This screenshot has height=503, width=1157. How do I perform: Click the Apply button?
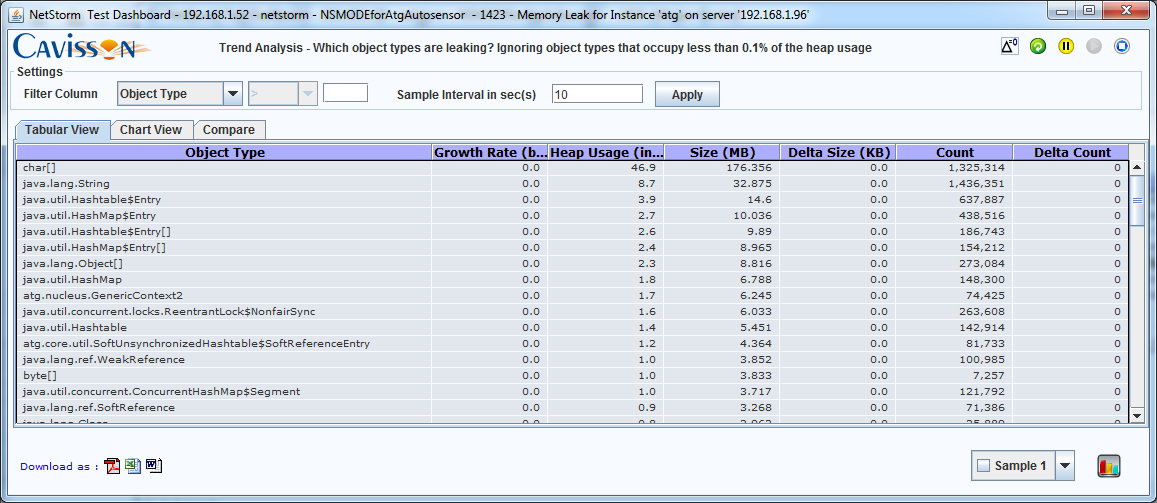coord(687,94)
